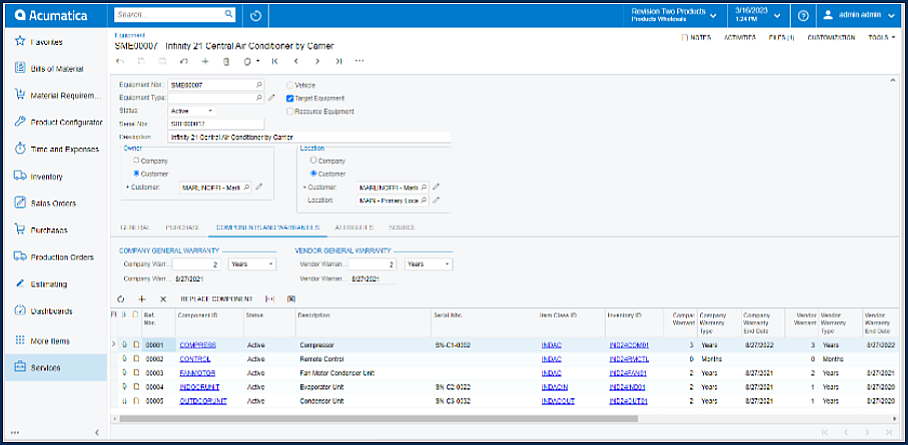This screenshot has height=445, width=908.
Task: Click the history clock icon beside search
Action: (x=255, y=15)
